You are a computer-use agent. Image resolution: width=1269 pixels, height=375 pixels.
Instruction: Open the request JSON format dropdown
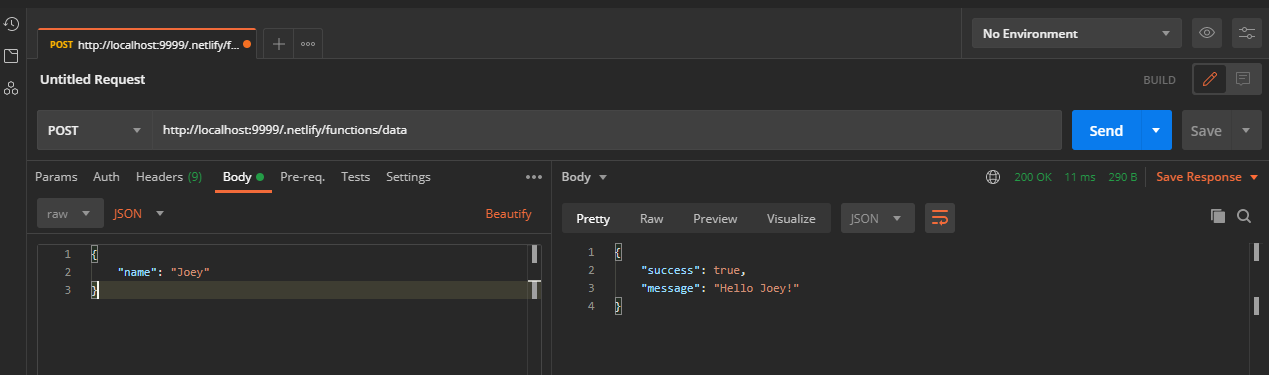coord(139,213)
